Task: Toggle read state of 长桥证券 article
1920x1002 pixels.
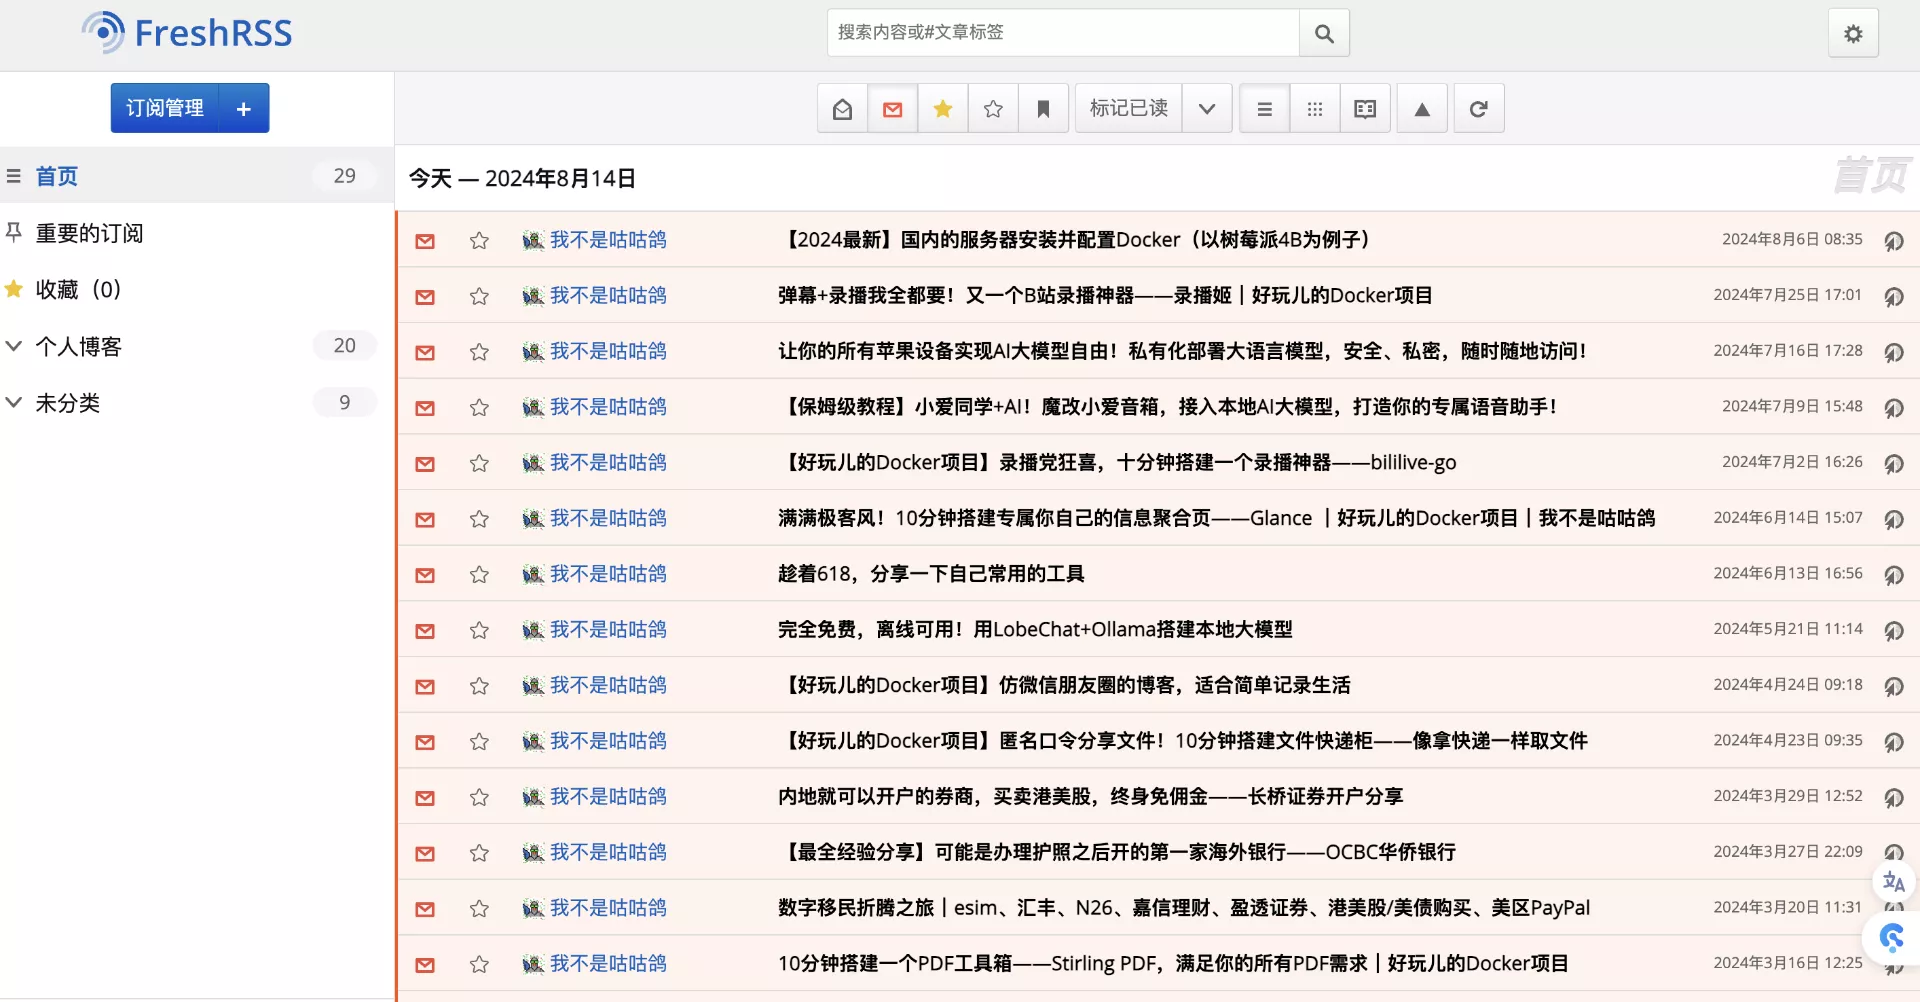Action: click(x=425, y=798)
